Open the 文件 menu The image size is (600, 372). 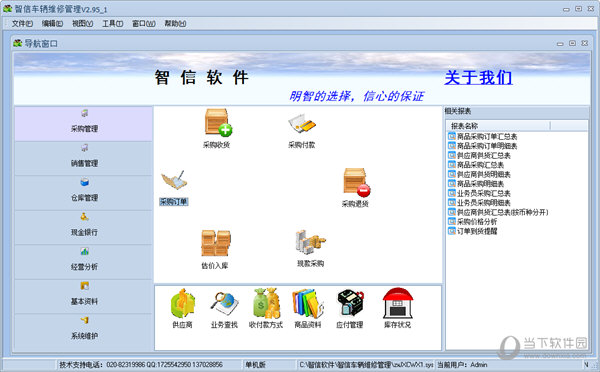22,24
